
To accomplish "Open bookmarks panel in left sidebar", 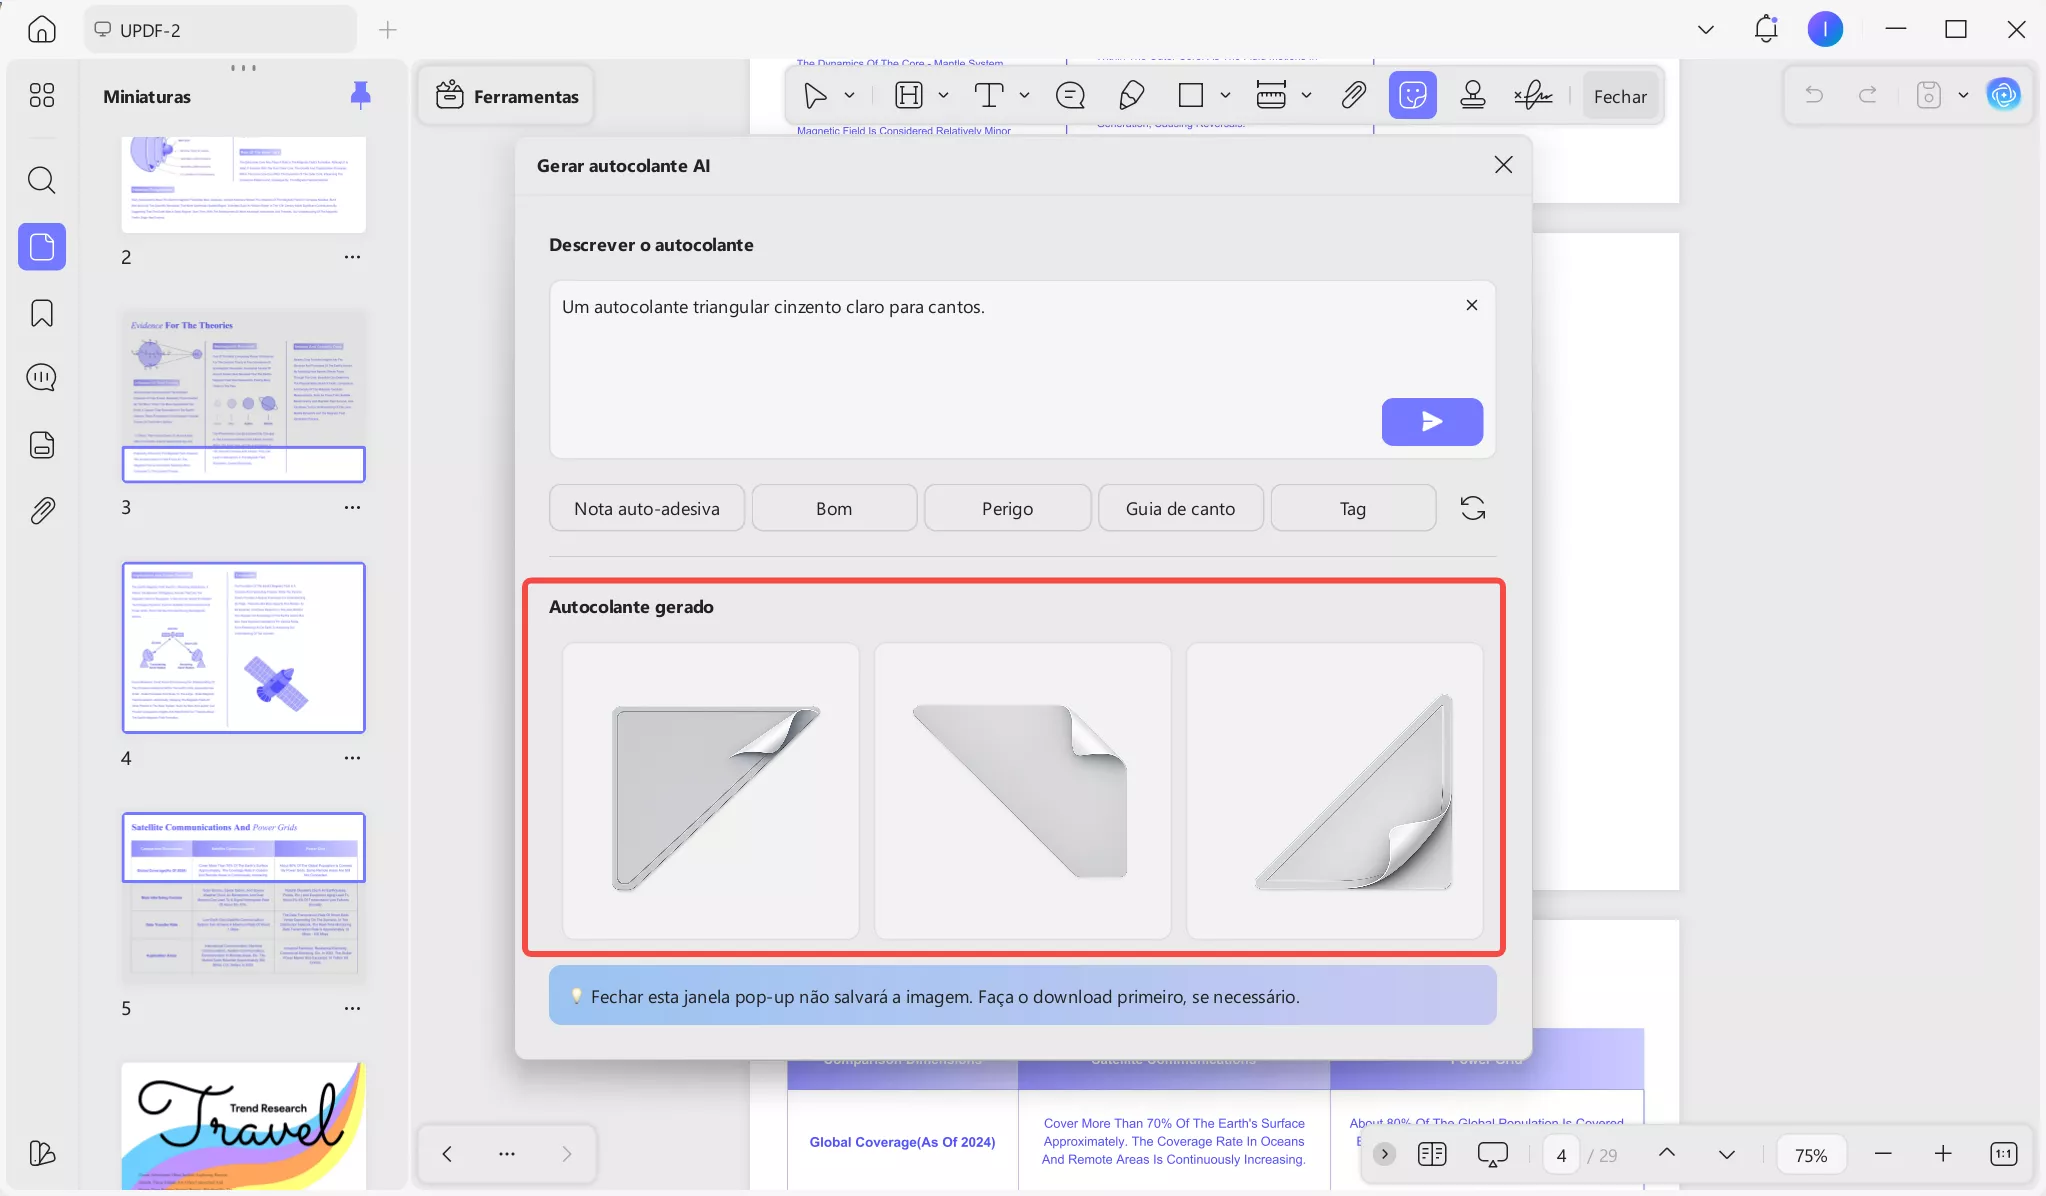I will [42, 313].
